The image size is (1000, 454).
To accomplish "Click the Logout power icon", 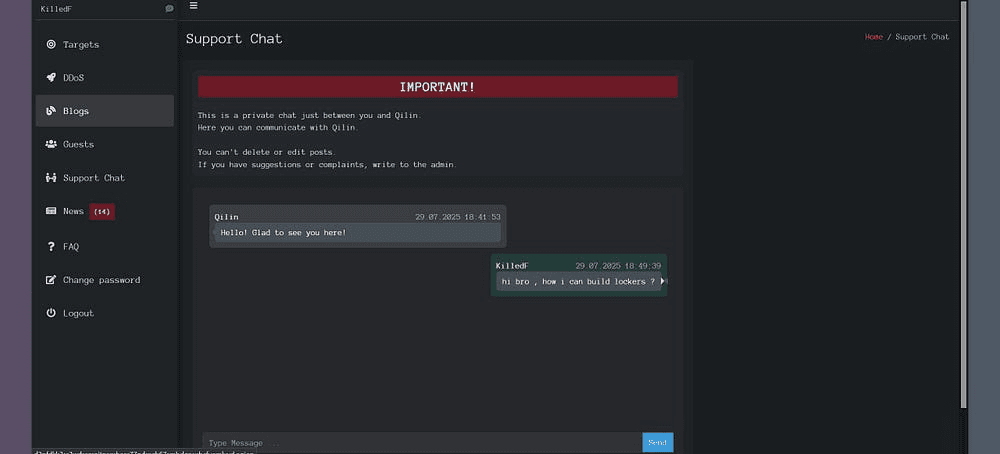I will tap(51, 313).
